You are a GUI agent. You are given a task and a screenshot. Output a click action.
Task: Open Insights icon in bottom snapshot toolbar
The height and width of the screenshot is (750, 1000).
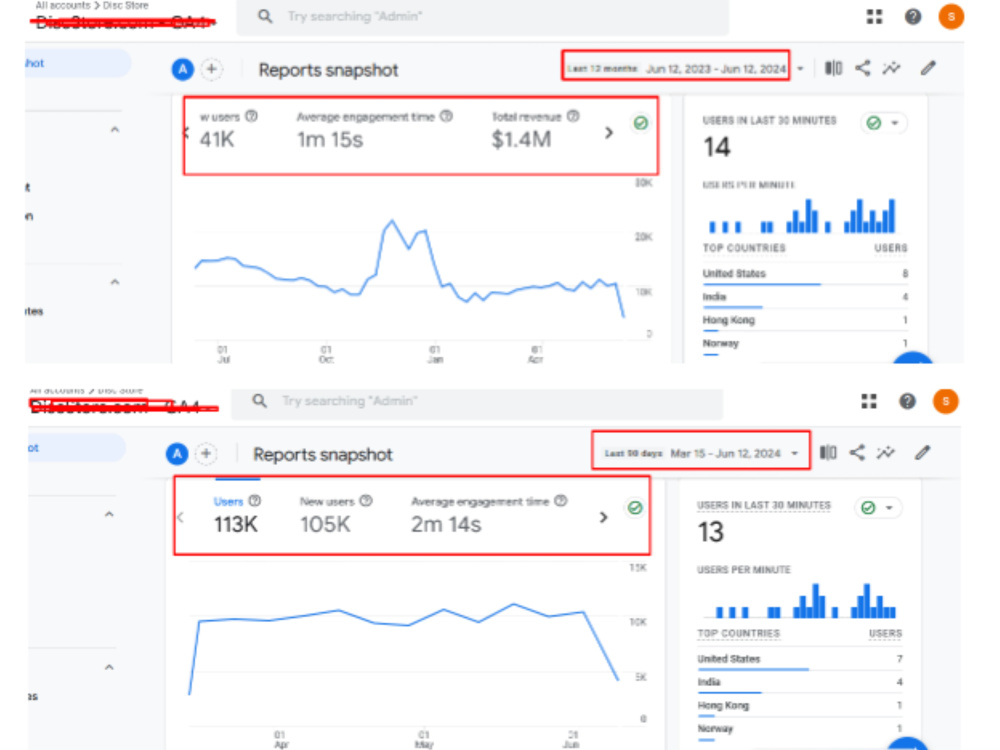[x=886, y=453]
